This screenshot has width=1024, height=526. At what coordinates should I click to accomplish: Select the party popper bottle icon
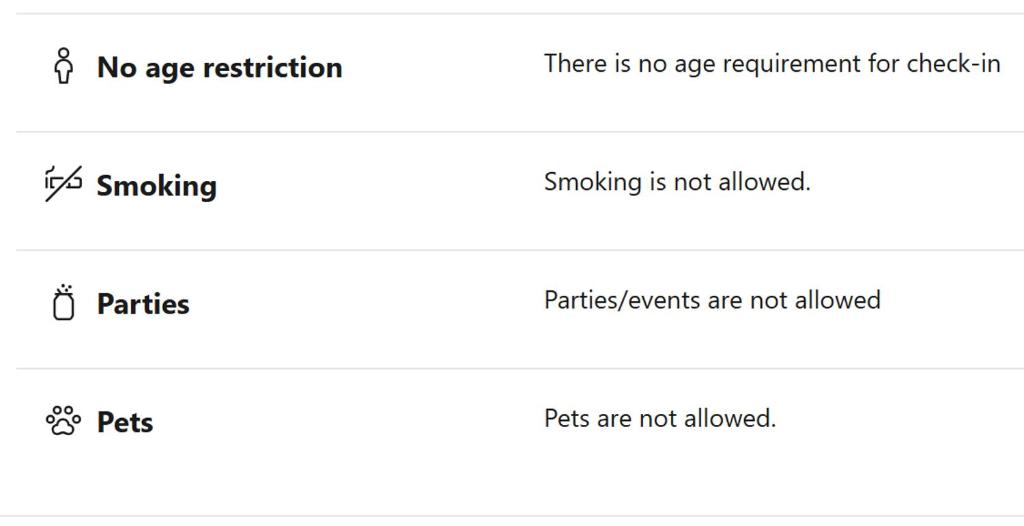tap(63, 303)
